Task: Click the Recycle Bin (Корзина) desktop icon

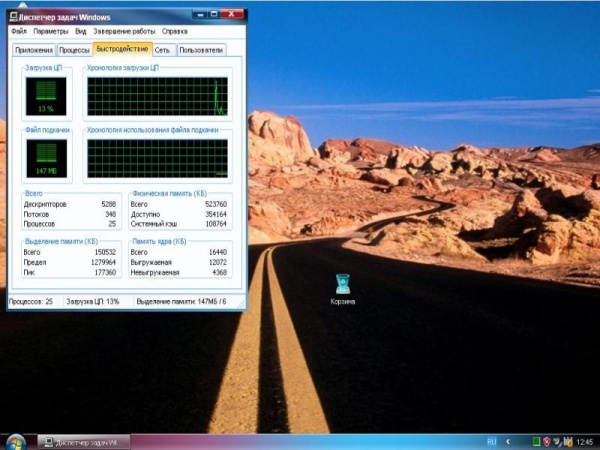Action: 343,284
